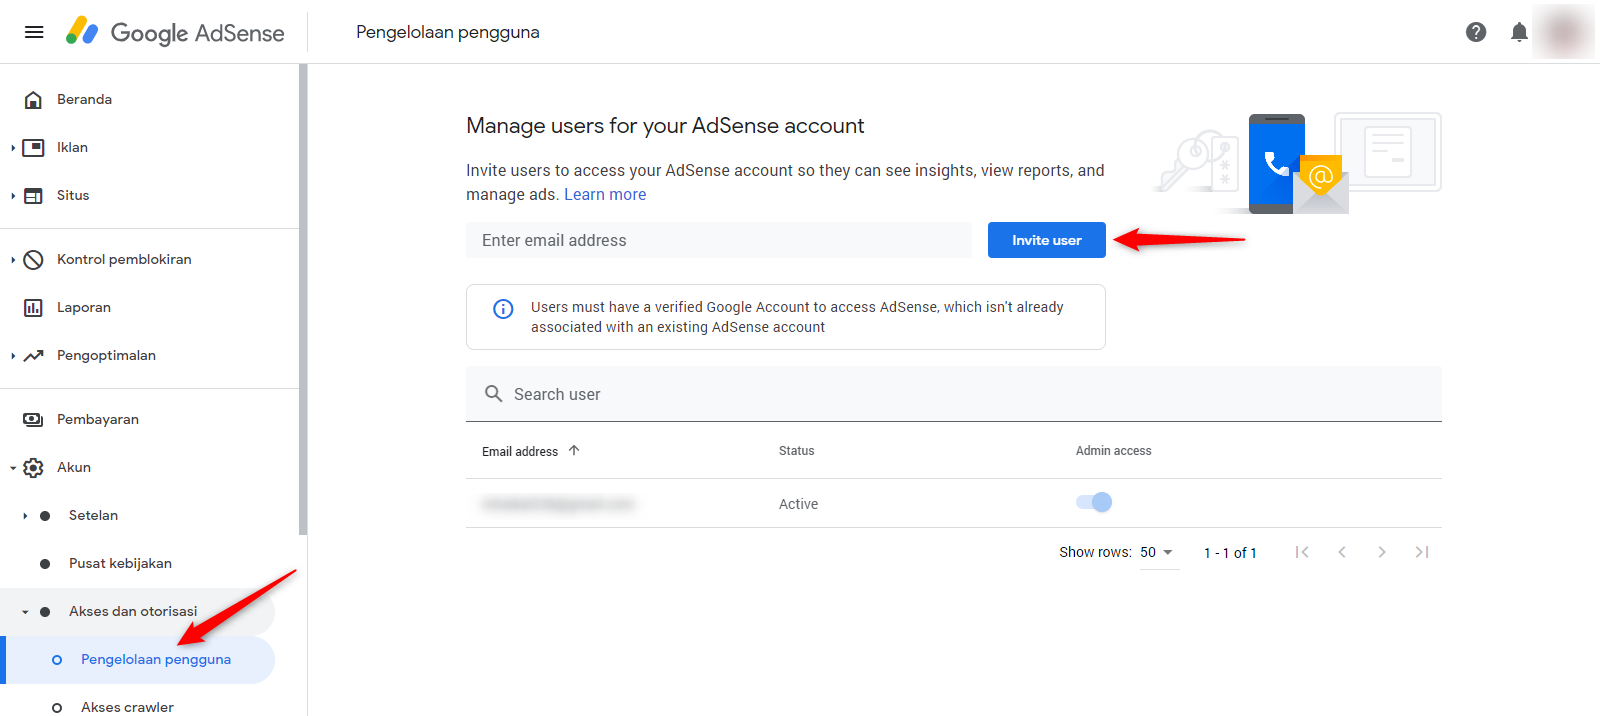
Task: Click the Iklan ads icon
Action: 33,148
